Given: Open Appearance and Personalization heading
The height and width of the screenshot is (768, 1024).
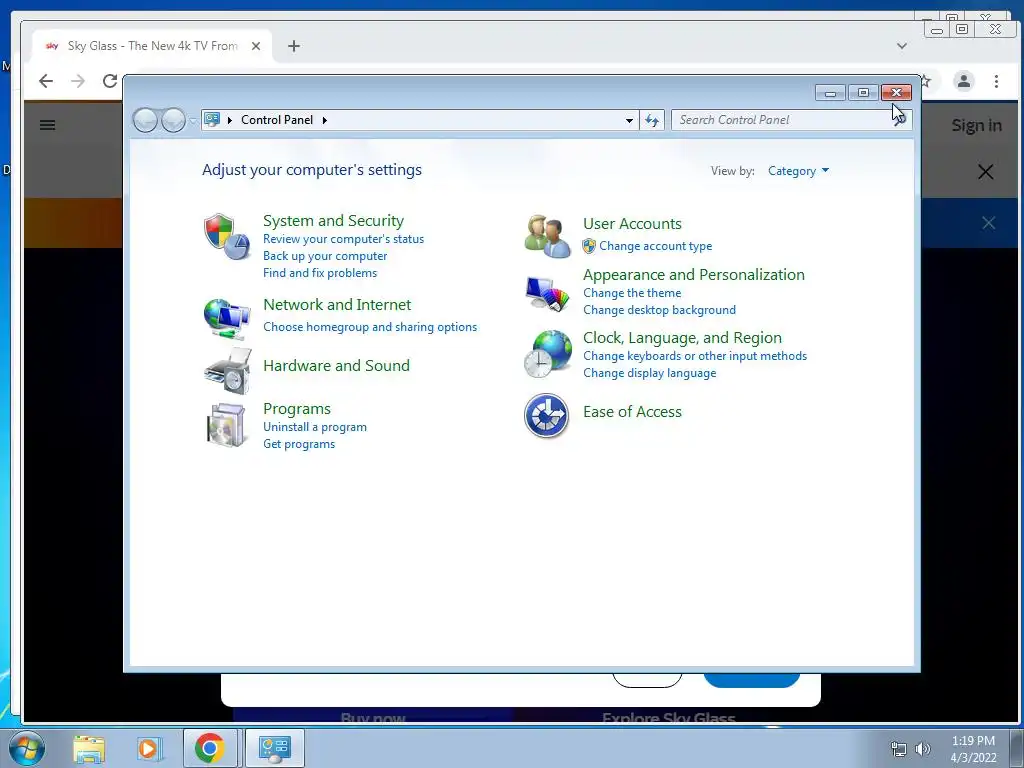Looking at the screenshot, I should (694, 275).
